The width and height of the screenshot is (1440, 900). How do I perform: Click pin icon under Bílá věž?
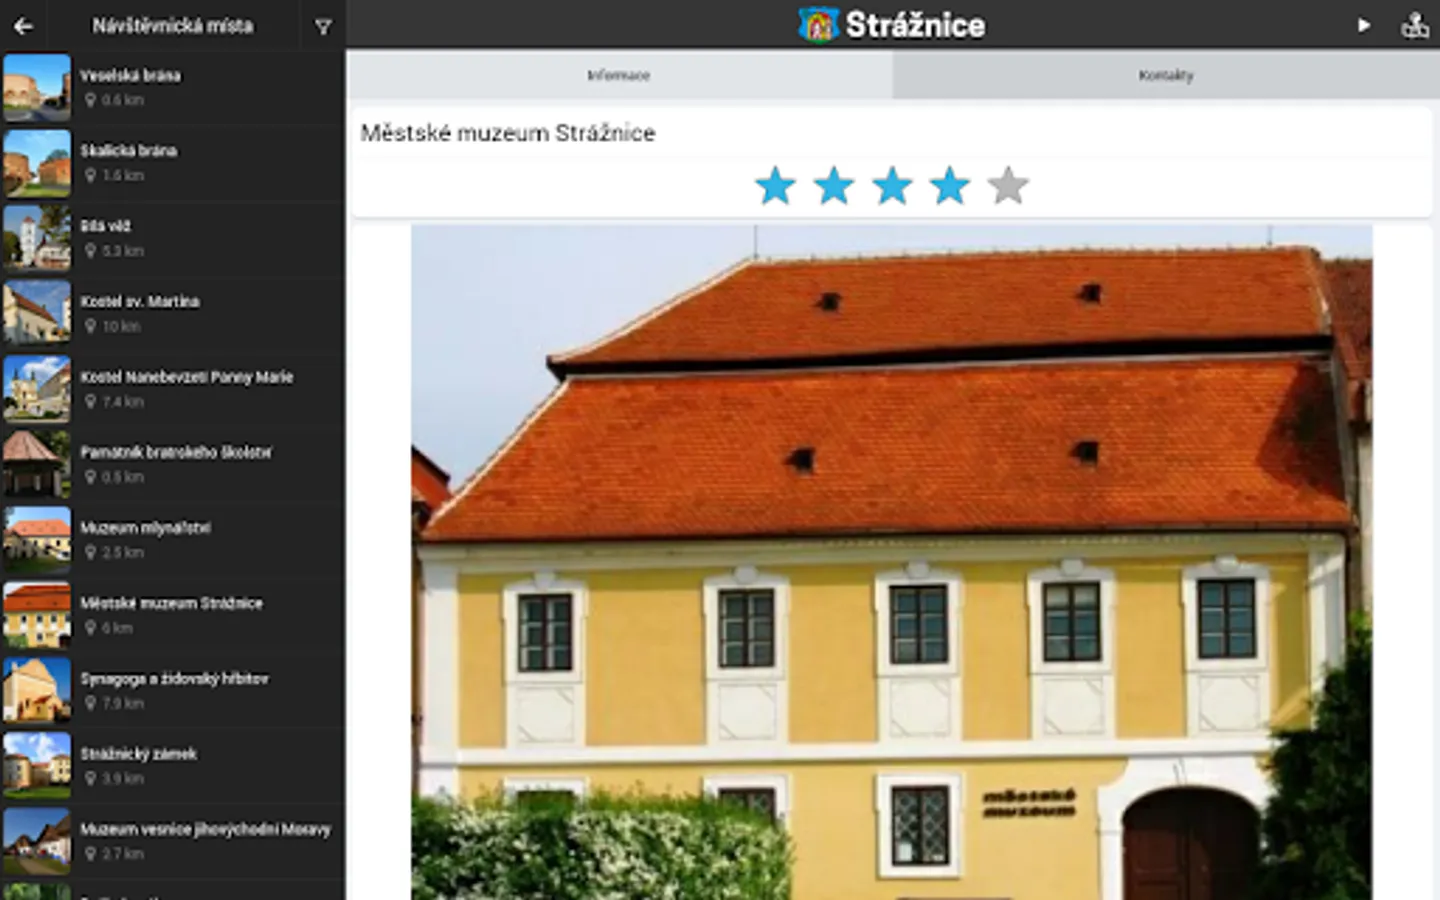click(90, 251)
